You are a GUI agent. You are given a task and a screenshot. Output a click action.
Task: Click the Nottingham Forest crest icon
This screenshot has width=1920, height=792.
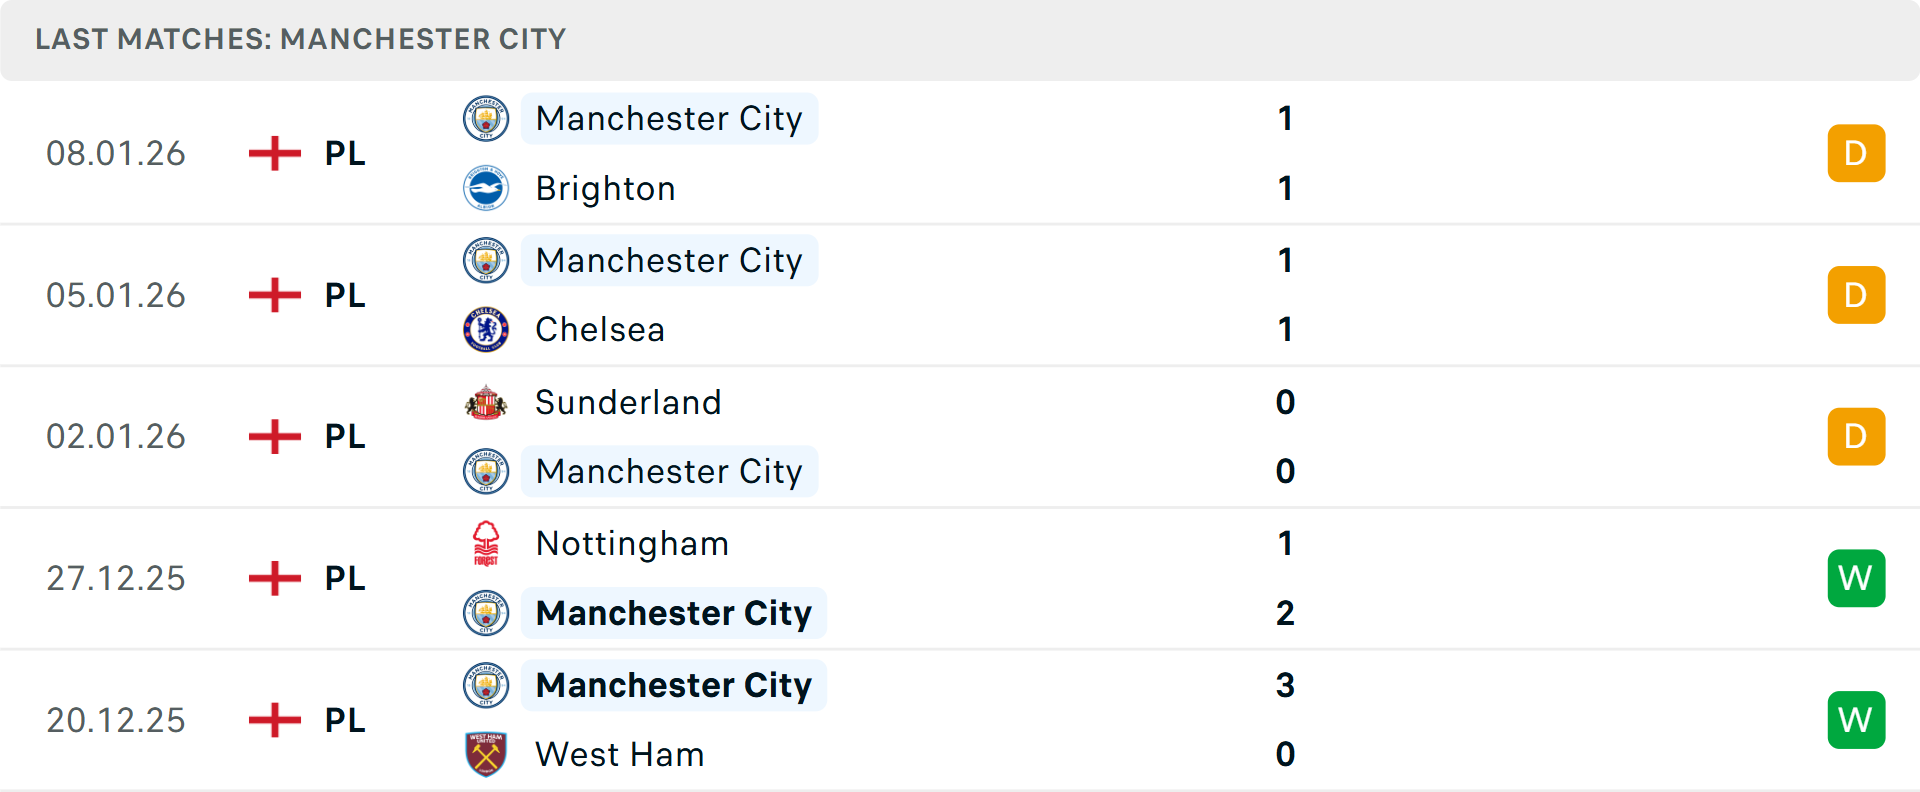pos(486,543)
